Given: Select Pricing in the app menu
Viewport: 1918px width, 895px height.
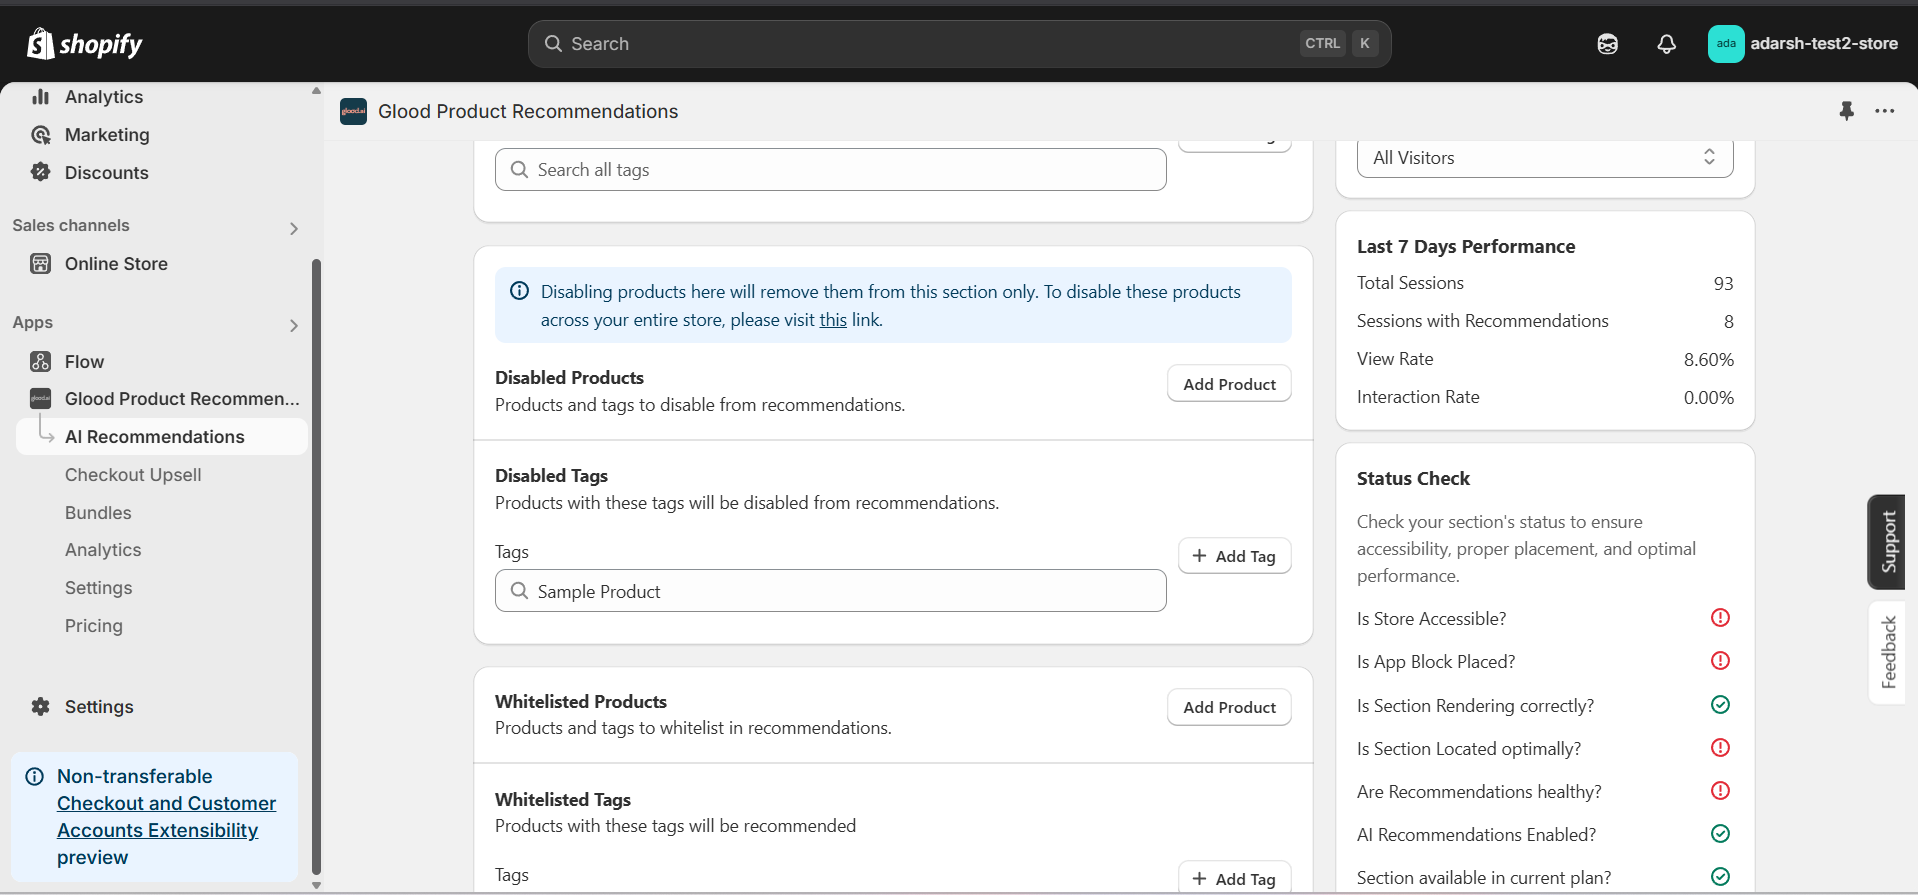Looking at the screenshot, I should pyautogui.click(x=94, y=626).
